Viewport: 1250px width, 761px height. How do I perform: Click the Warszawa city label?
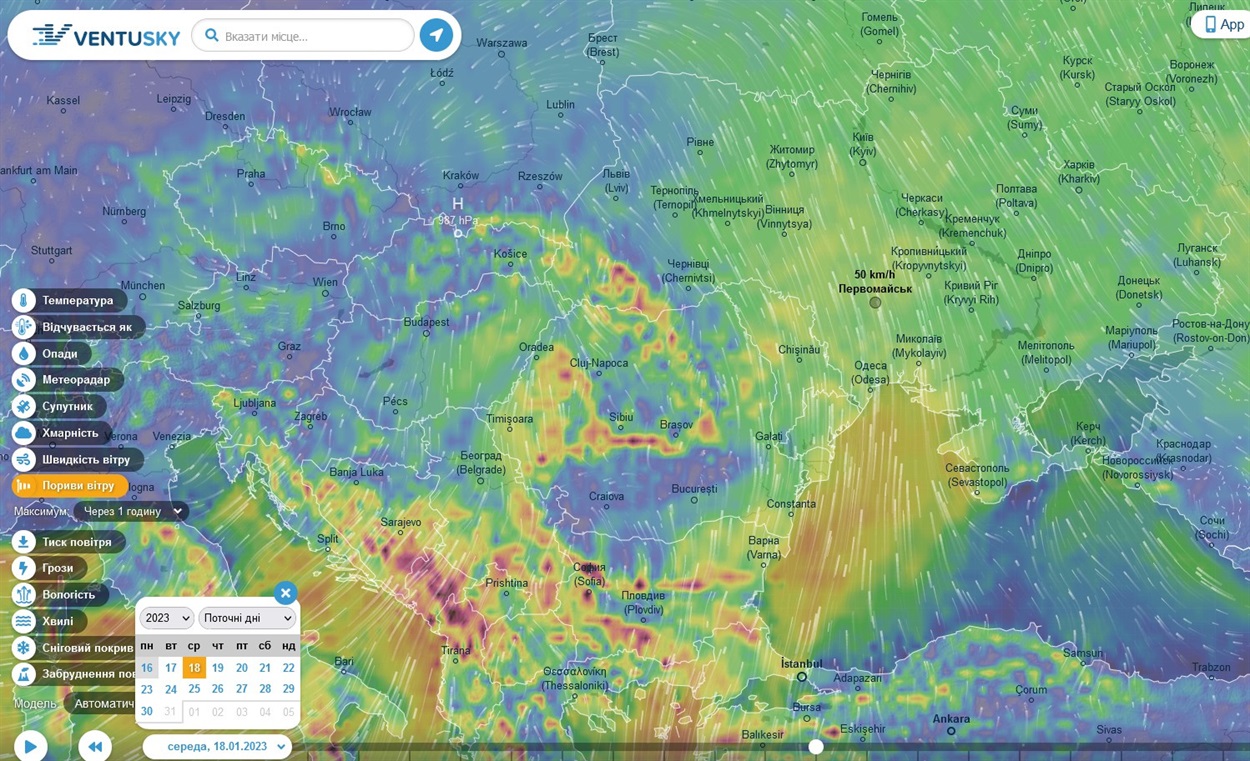(502, 43)
